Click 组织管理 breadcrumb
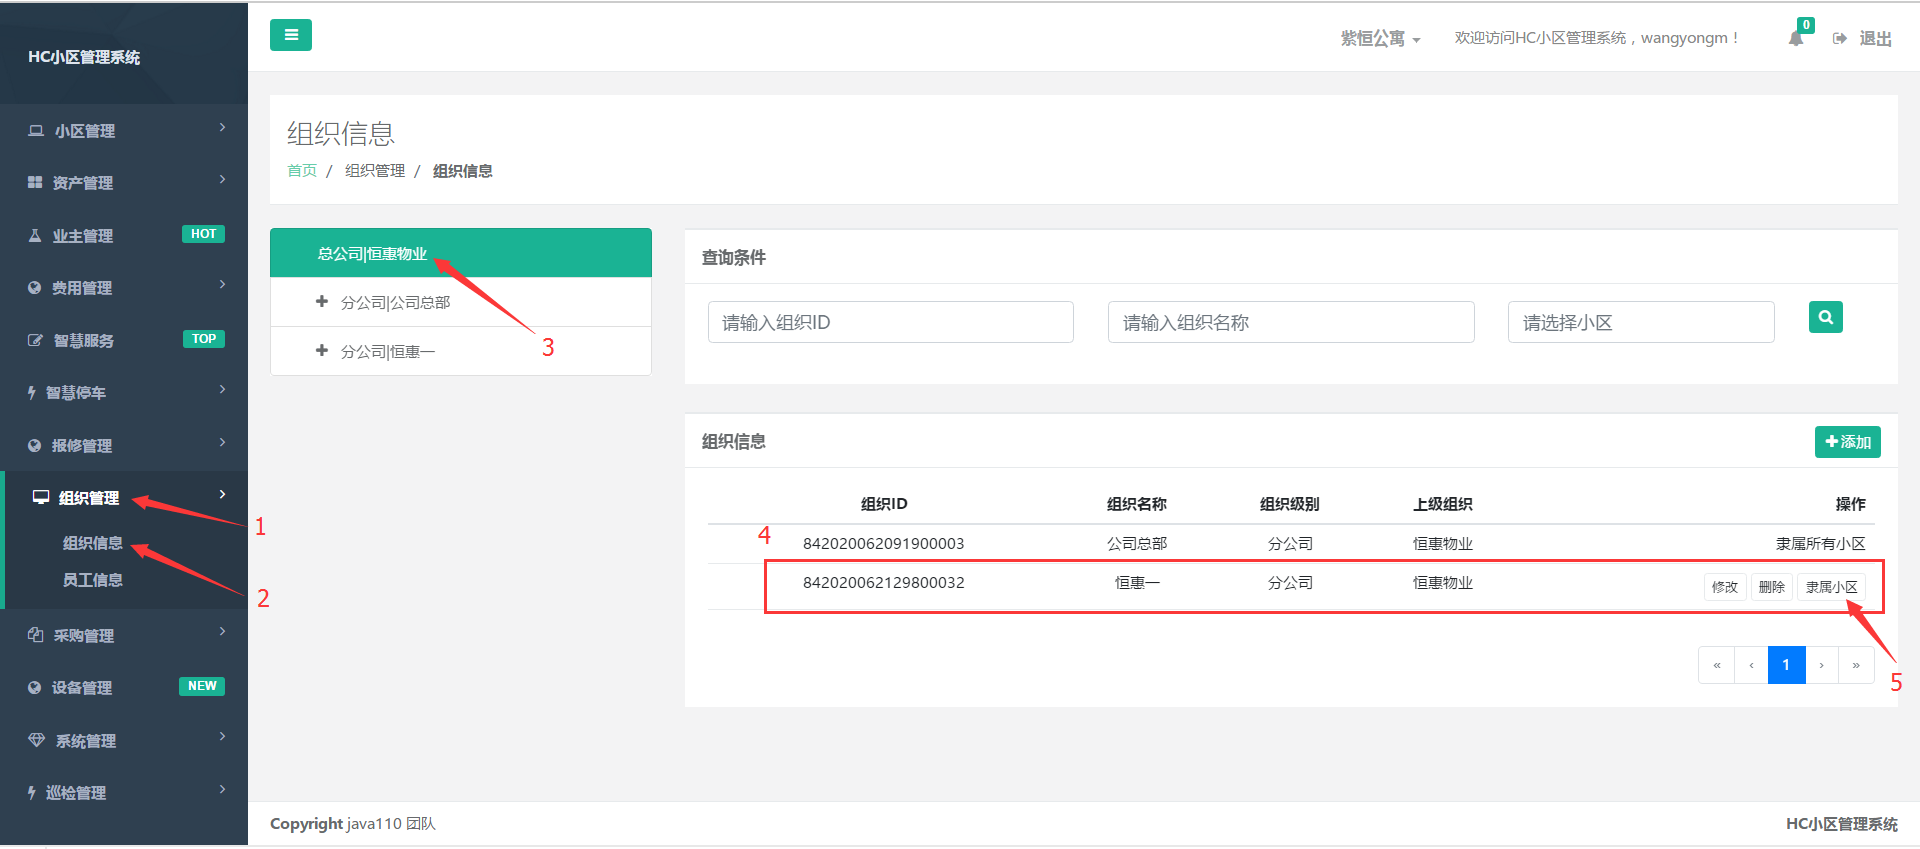 (375, 171)
